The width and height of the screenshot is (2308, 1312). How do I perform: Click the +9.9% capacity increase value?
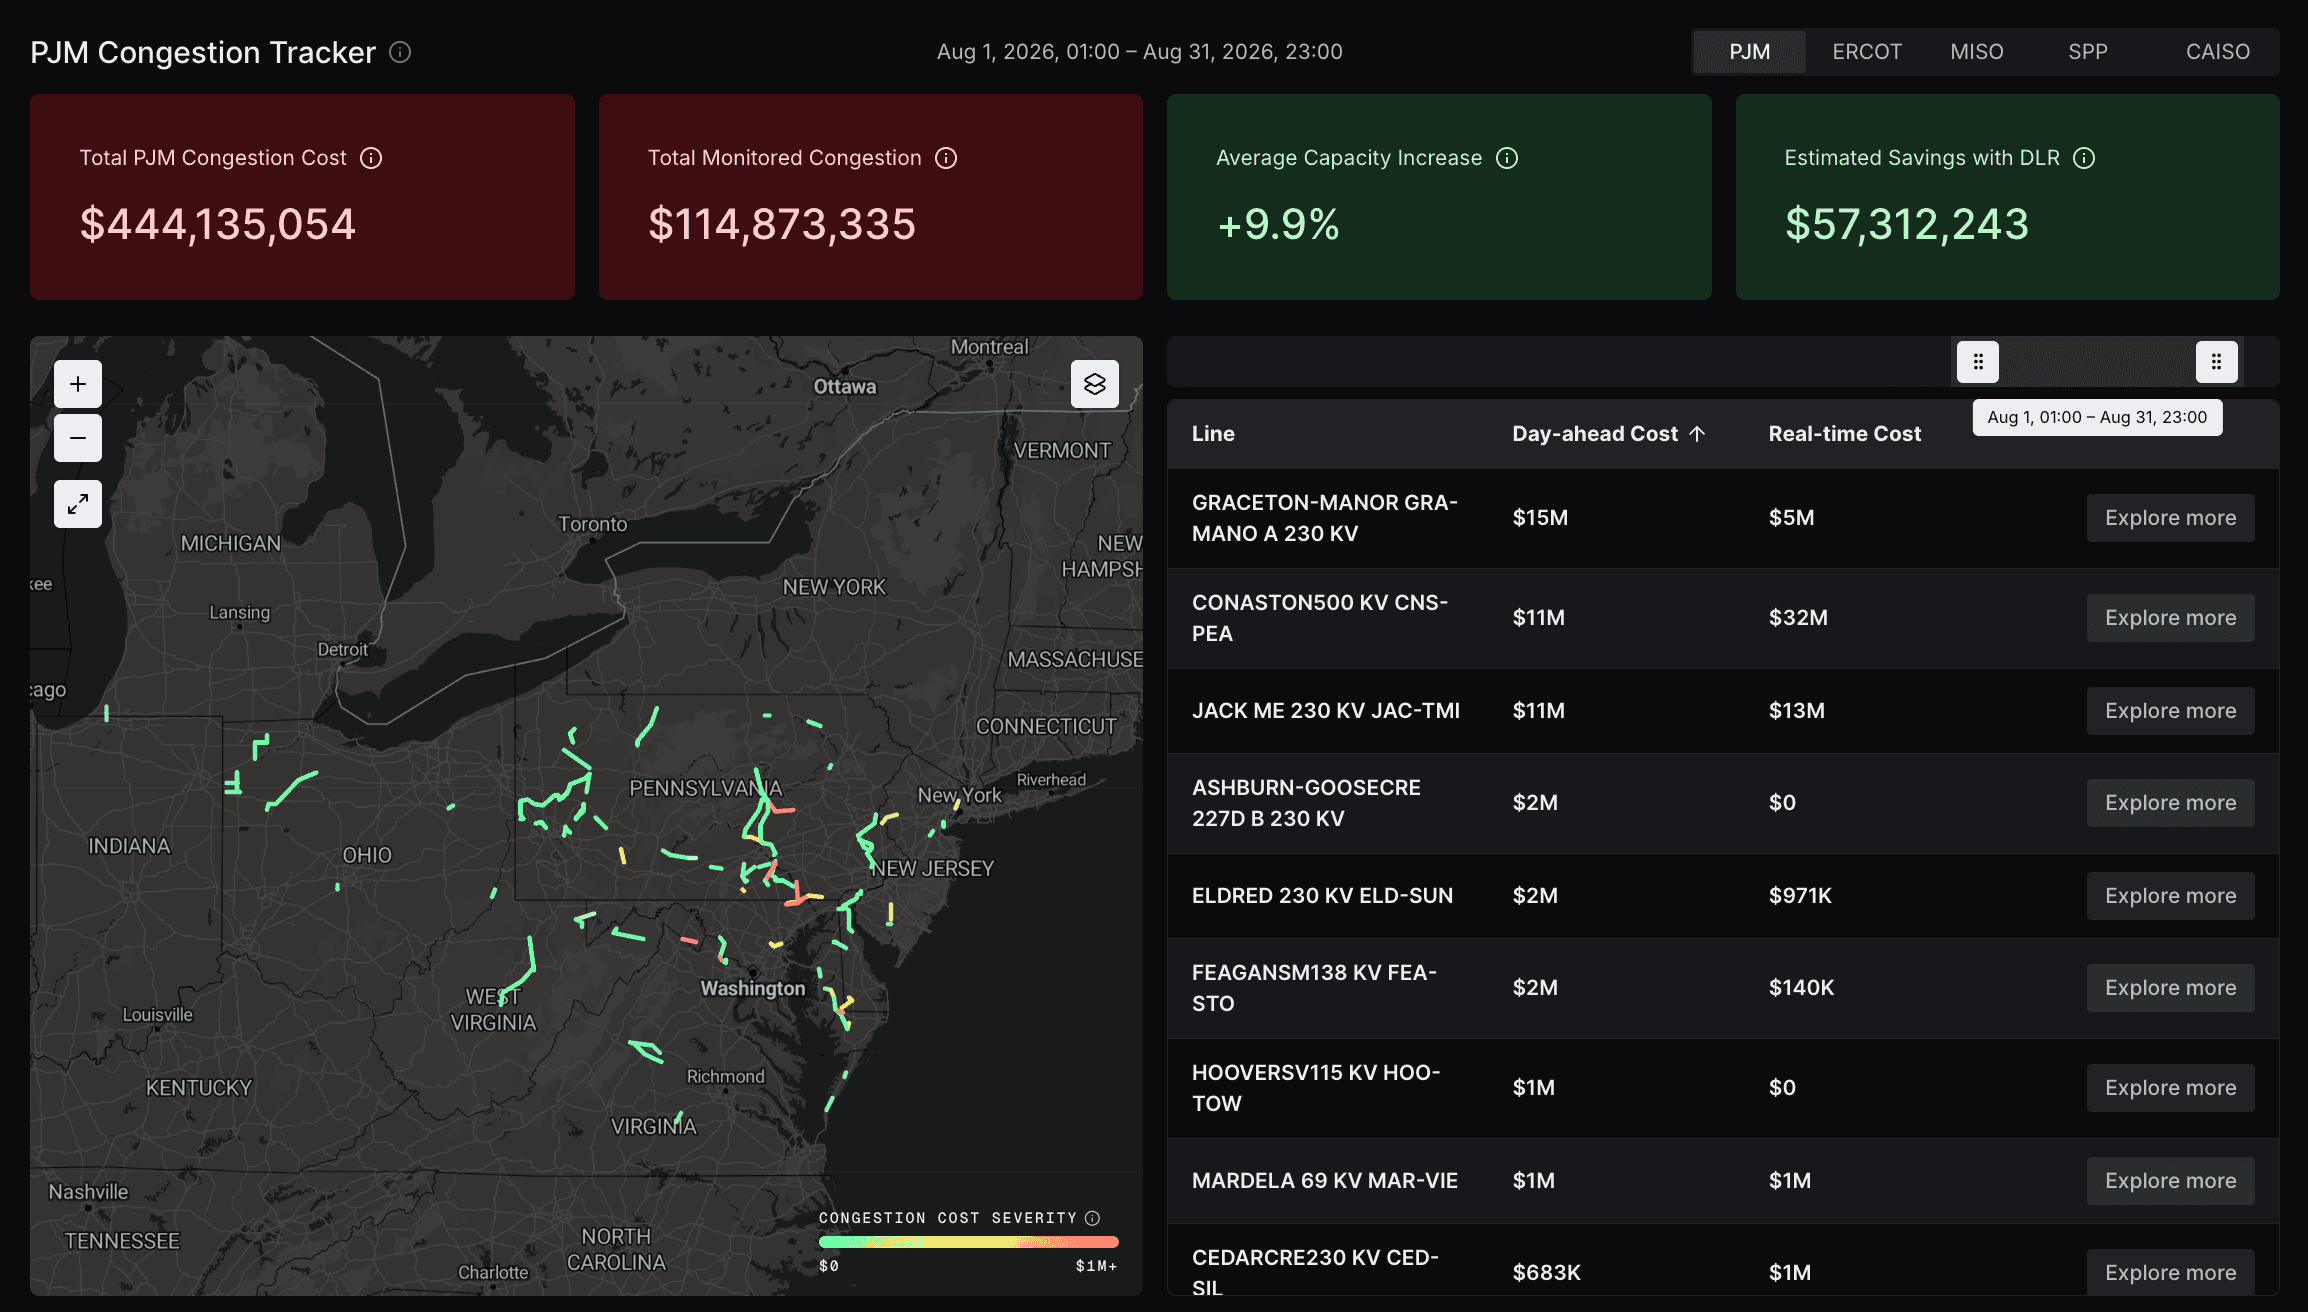(x=1278, y=224)
